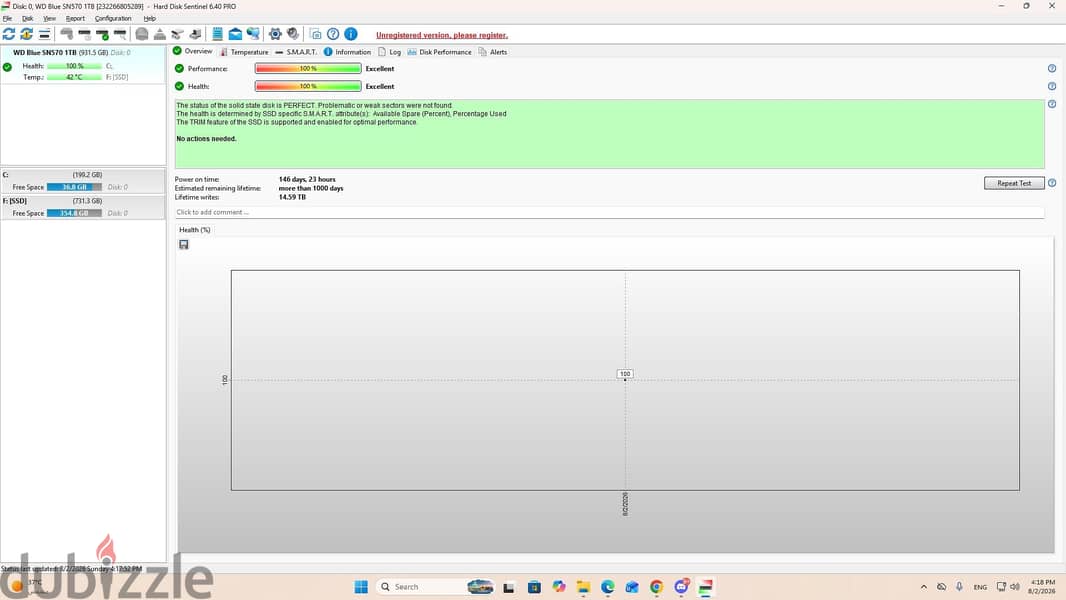Open the Disk menu

(x=28, y=18)
